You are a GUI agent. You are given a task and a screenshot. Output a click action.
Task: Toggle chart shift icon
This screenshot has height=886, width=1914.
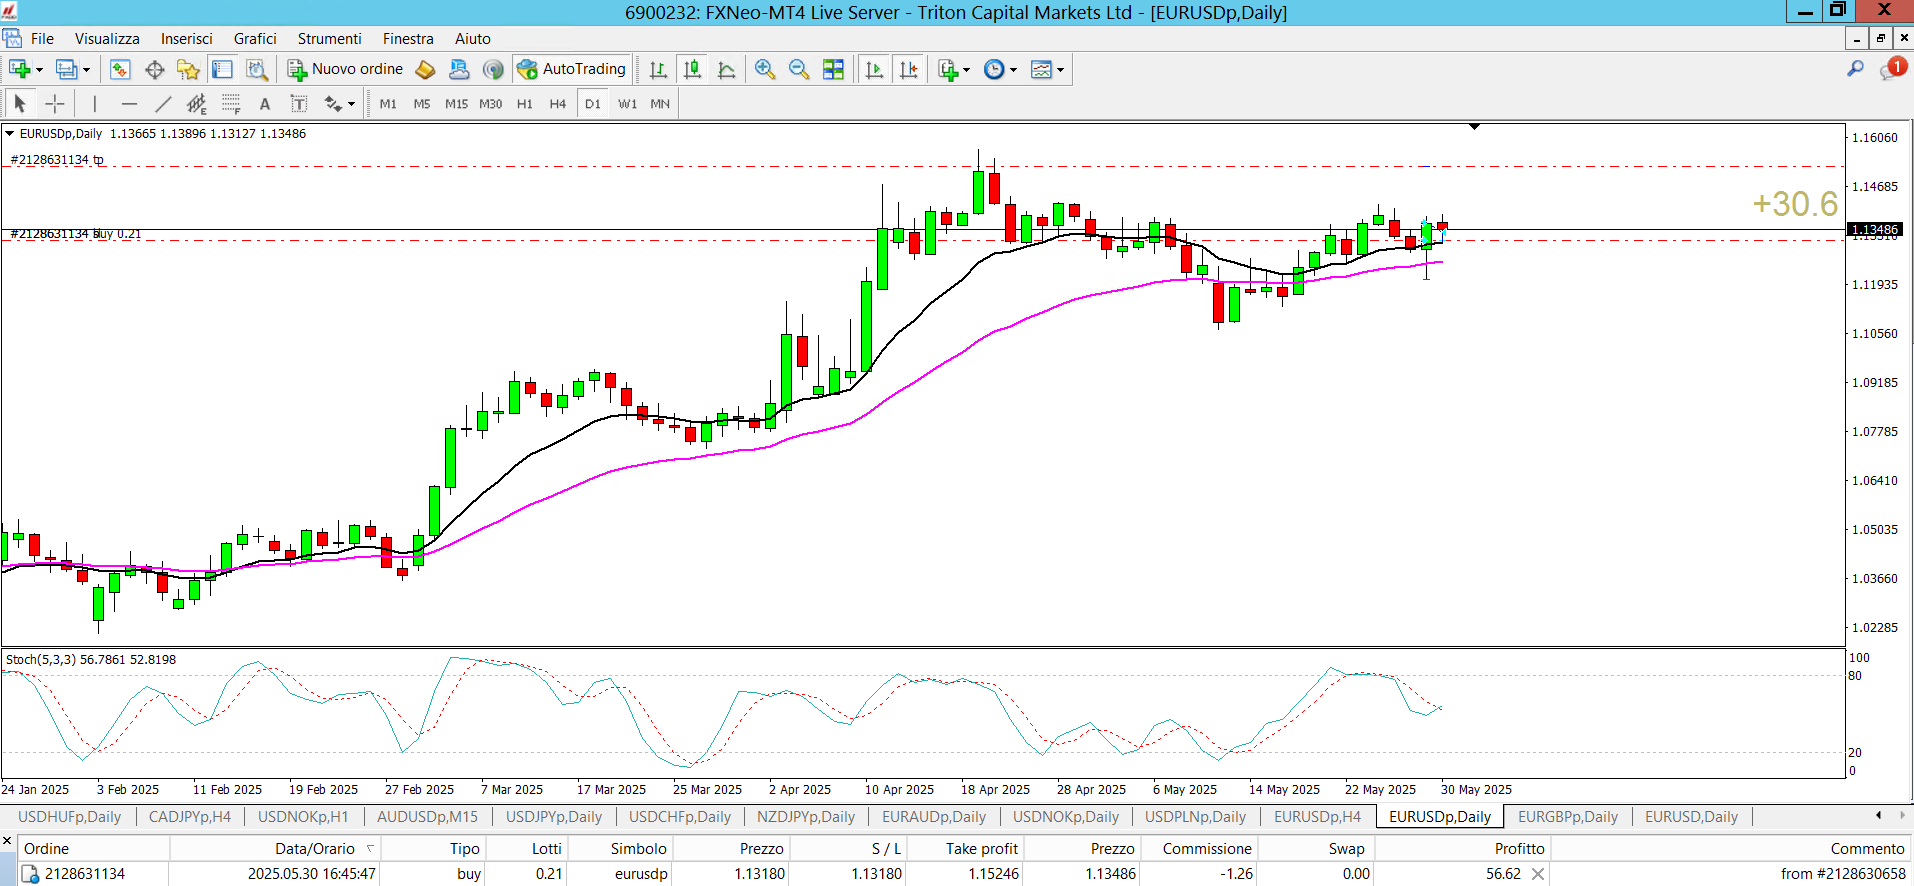click(908, 69)
